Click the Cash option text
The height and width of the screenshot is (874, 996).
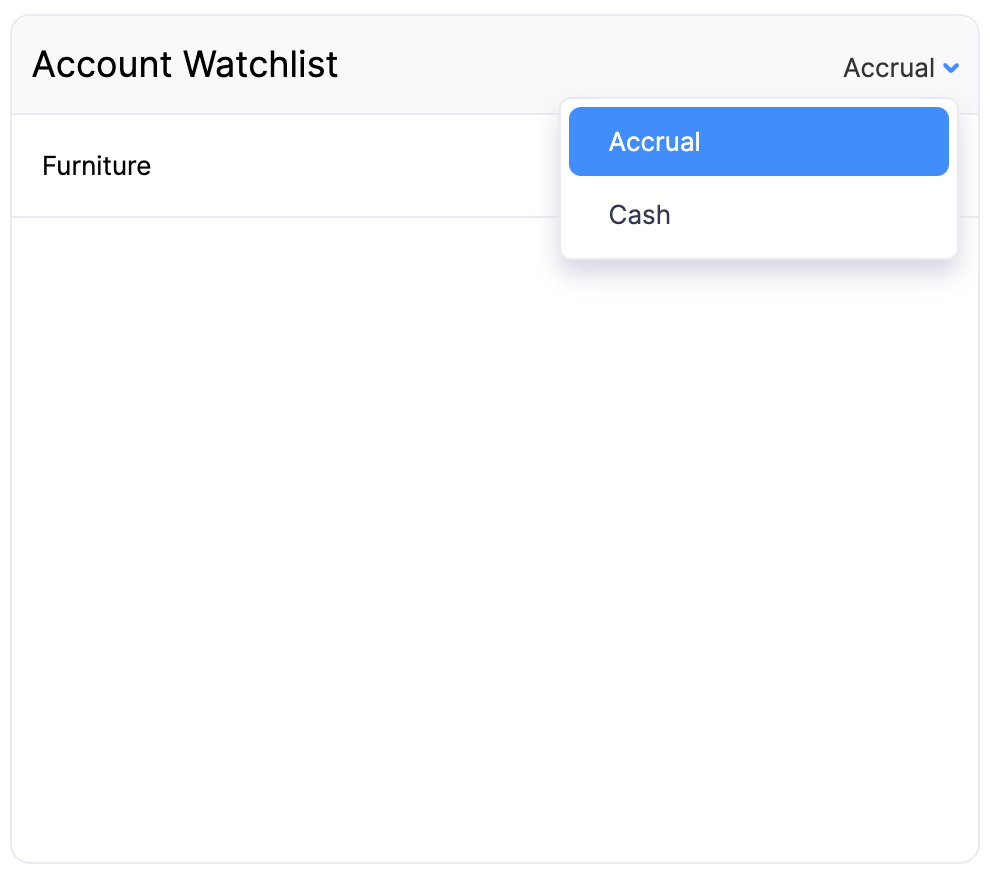639,214
